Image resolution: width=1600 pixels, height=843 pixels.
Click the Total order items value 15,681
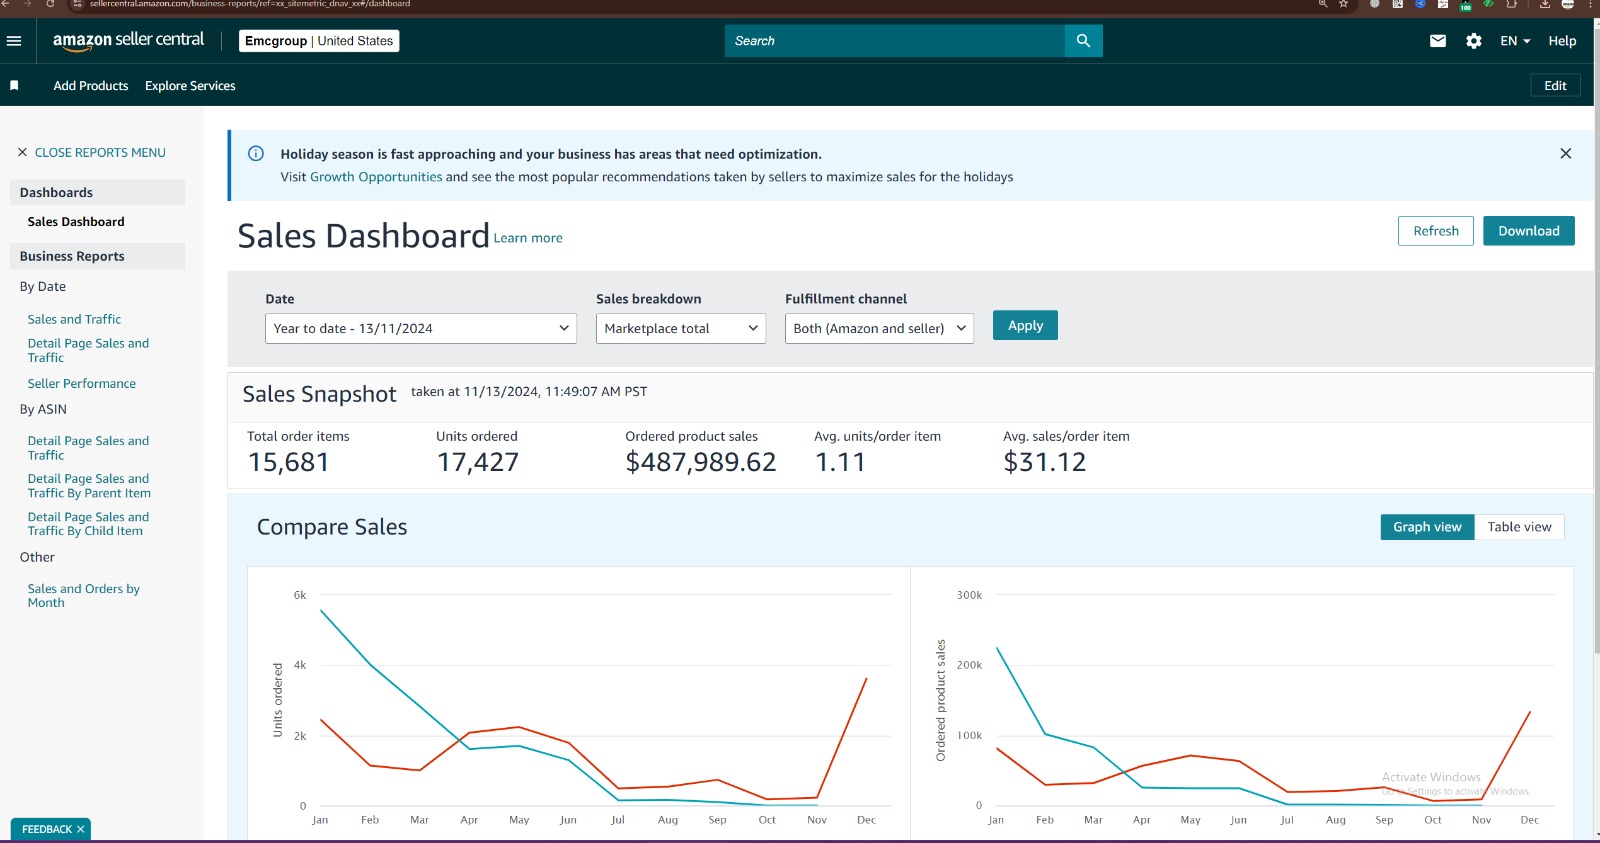click(288, 462)
